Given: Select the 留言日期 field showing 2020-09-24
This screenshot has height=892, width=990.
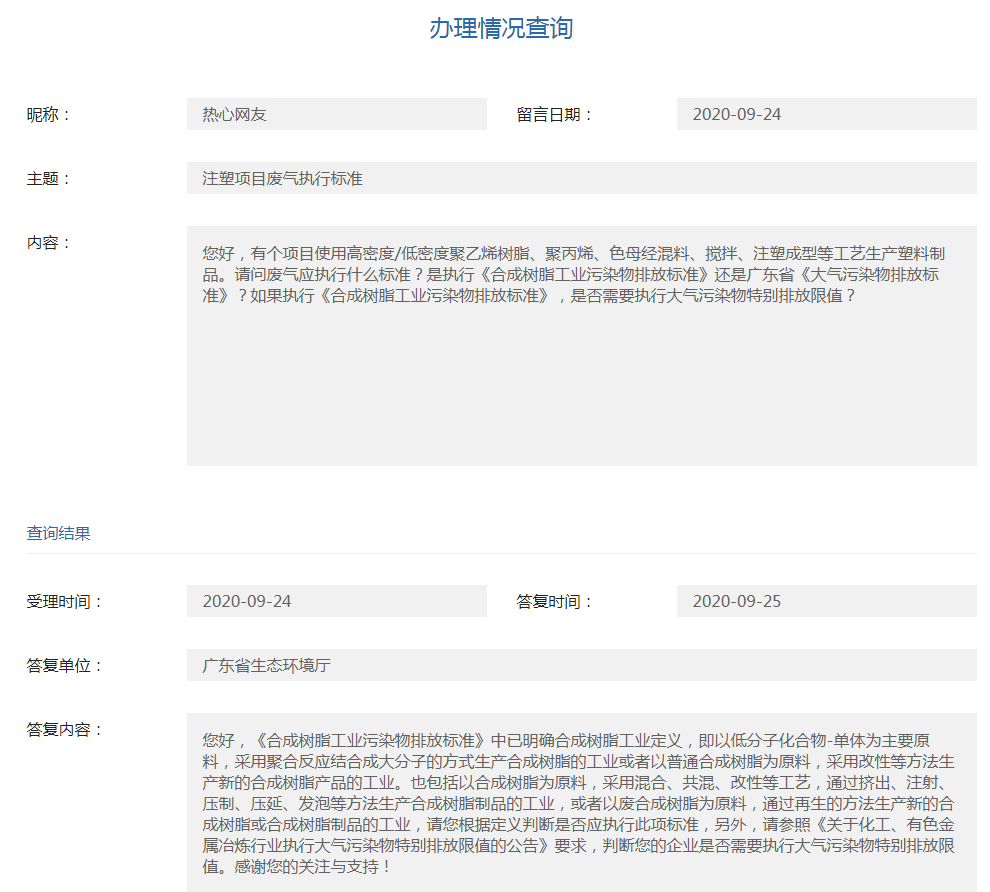Looking at the screenshot, I should [x=826, y=114].
